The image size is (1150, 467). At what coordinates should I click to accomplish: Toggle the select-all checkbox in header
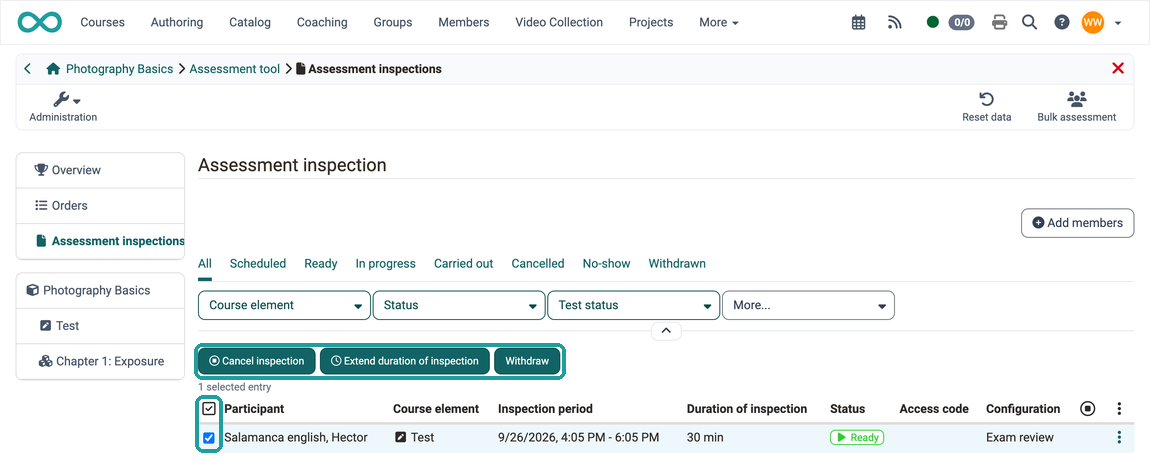coord(209,408)
